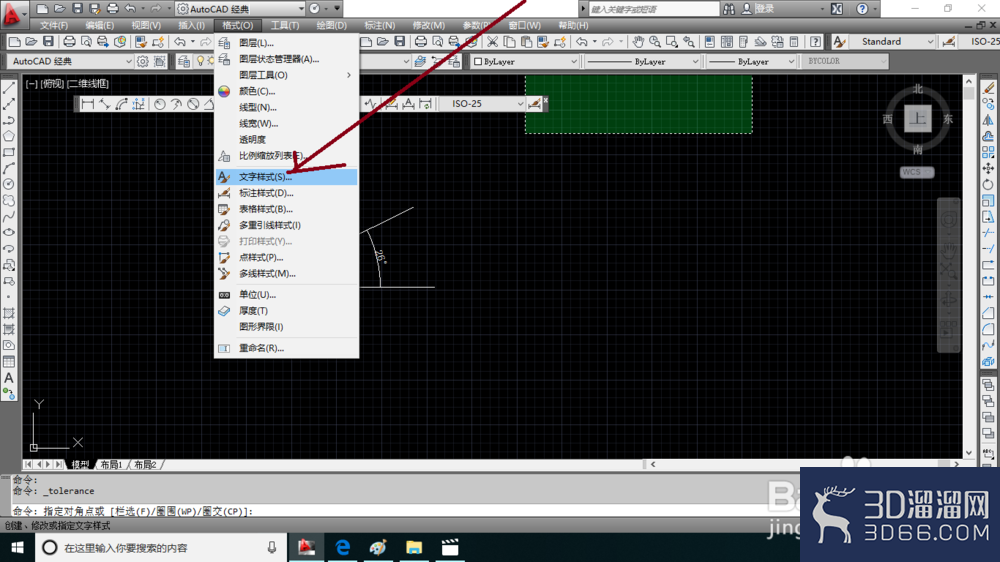The image size is (1000, 562).
Task: Click the Cut scissors icon
Action: [x=492, y=41]
